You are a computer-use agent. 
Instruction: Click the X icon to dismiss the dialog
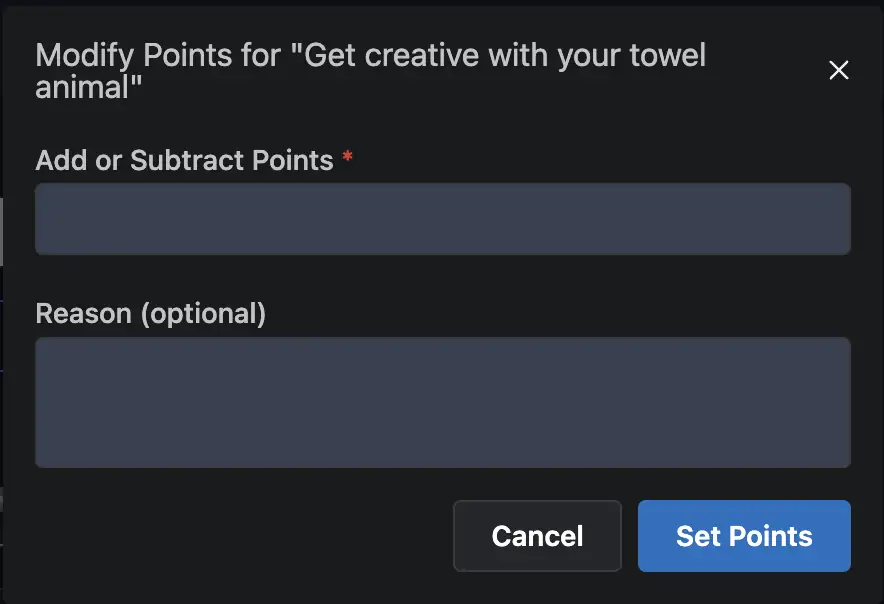click(838, 70)
